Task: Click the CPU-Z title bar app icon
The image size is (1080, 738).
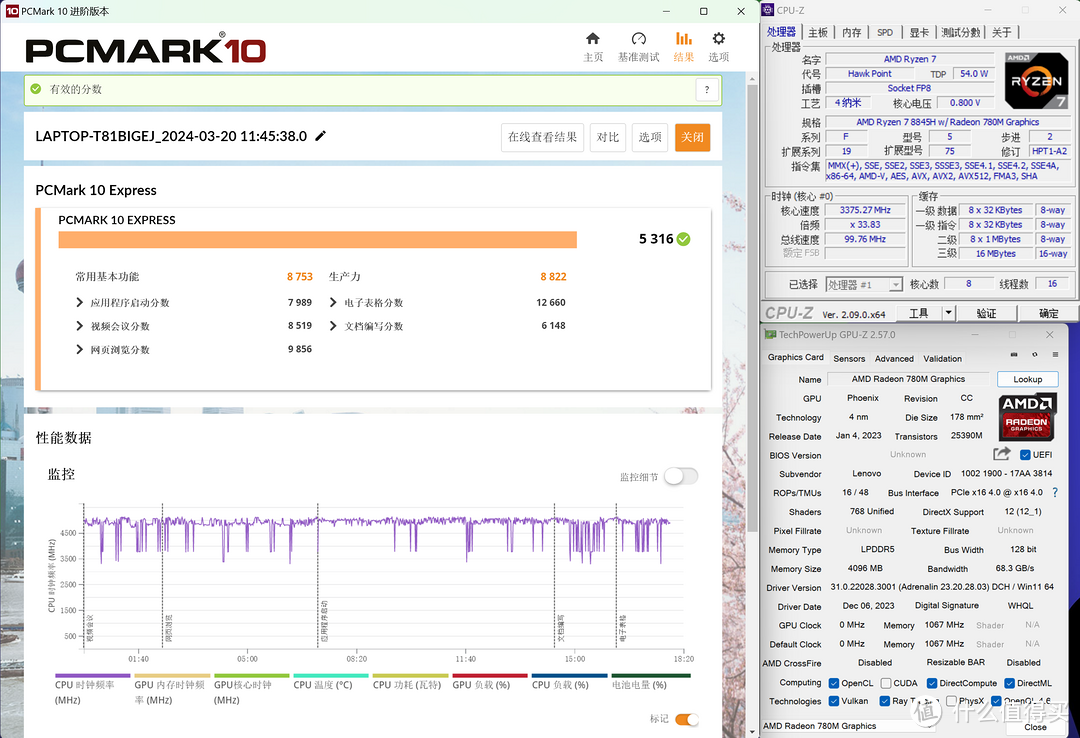Action: 768,10
